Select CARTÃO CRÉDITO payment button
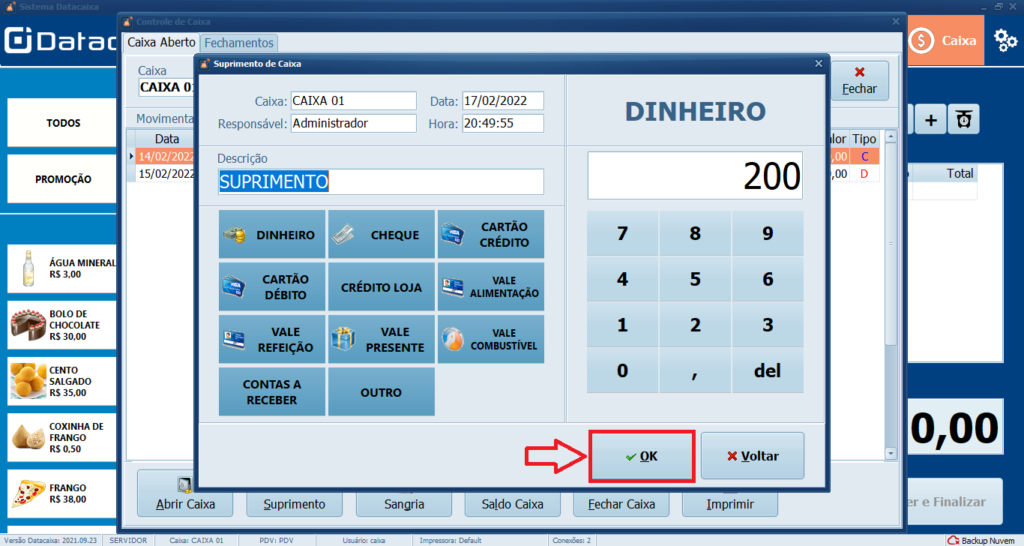 click(490, 234)
